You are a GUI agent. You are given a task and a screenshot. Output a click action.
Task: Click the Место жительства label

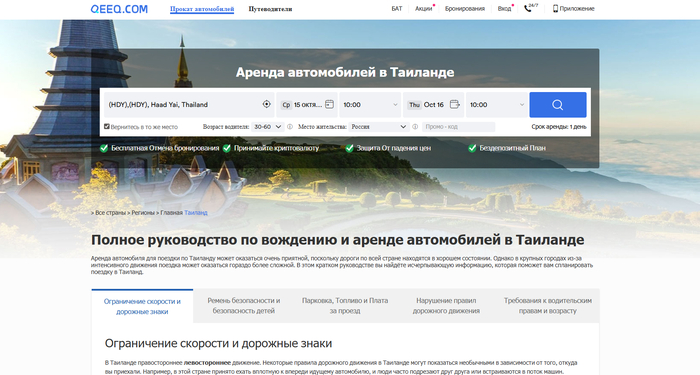322,127
